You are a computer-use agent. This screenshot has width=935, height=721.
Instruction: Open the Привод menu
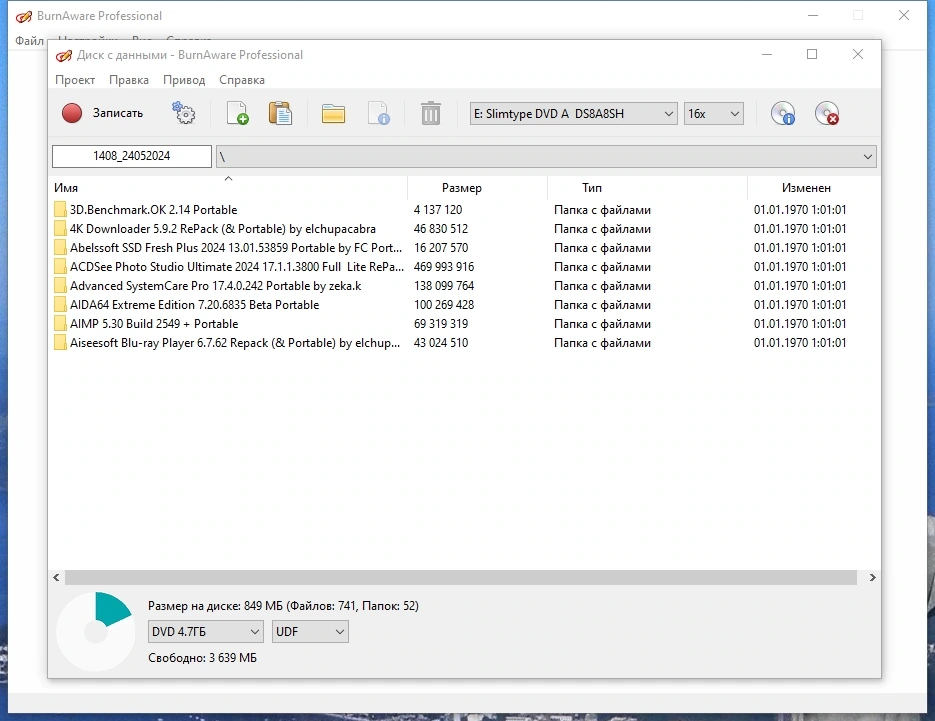[x=184, y=80]
